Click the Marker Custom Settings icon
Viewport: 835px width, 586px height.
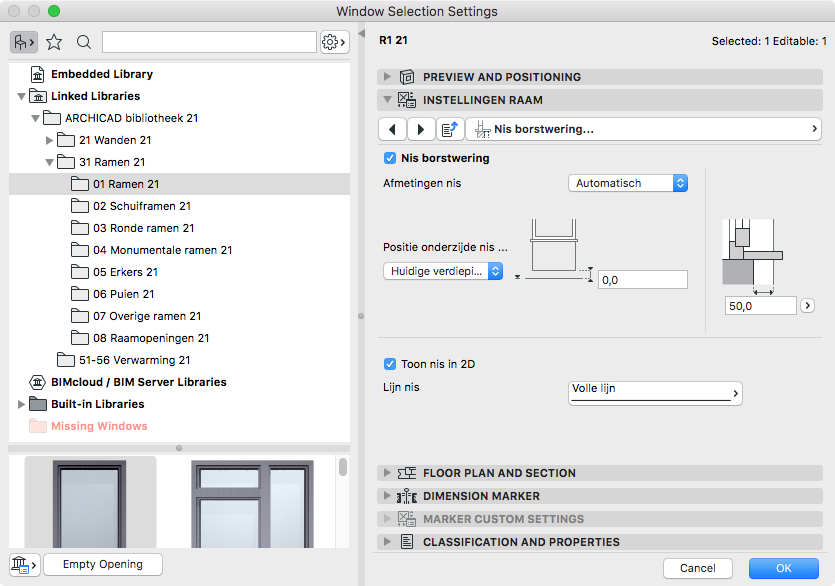pos(407,518)
